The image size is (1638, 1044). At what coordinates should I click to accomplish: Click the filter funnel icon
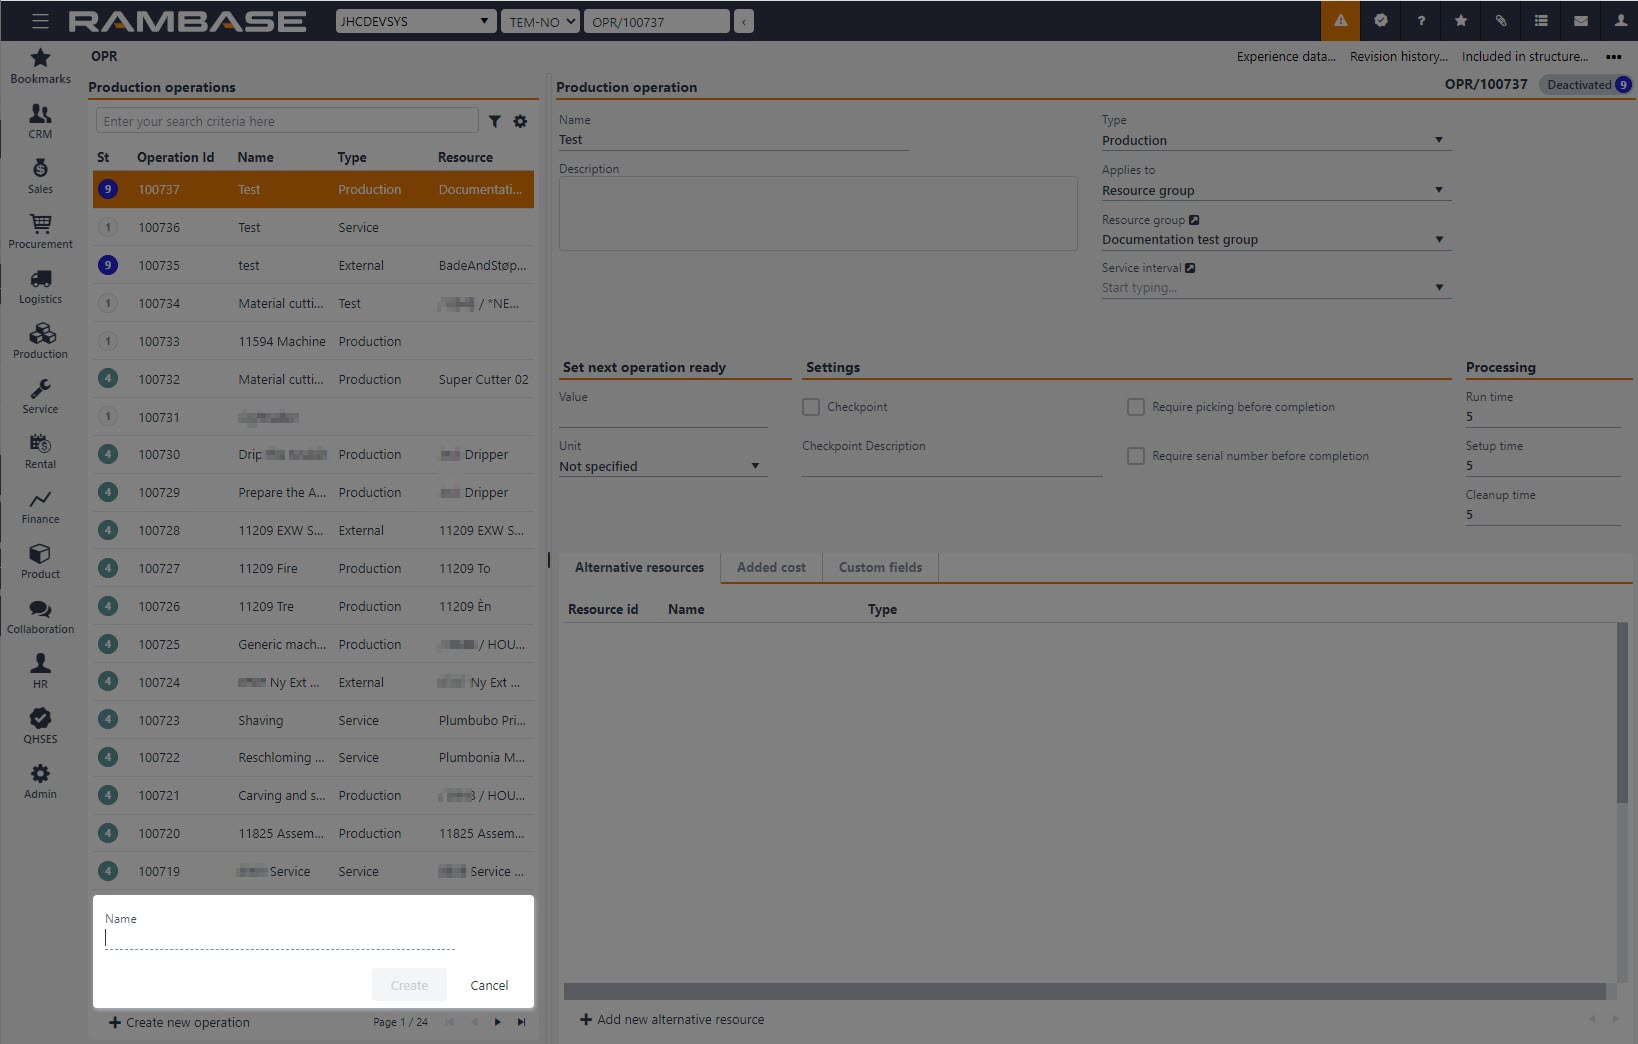coord(494,121)
